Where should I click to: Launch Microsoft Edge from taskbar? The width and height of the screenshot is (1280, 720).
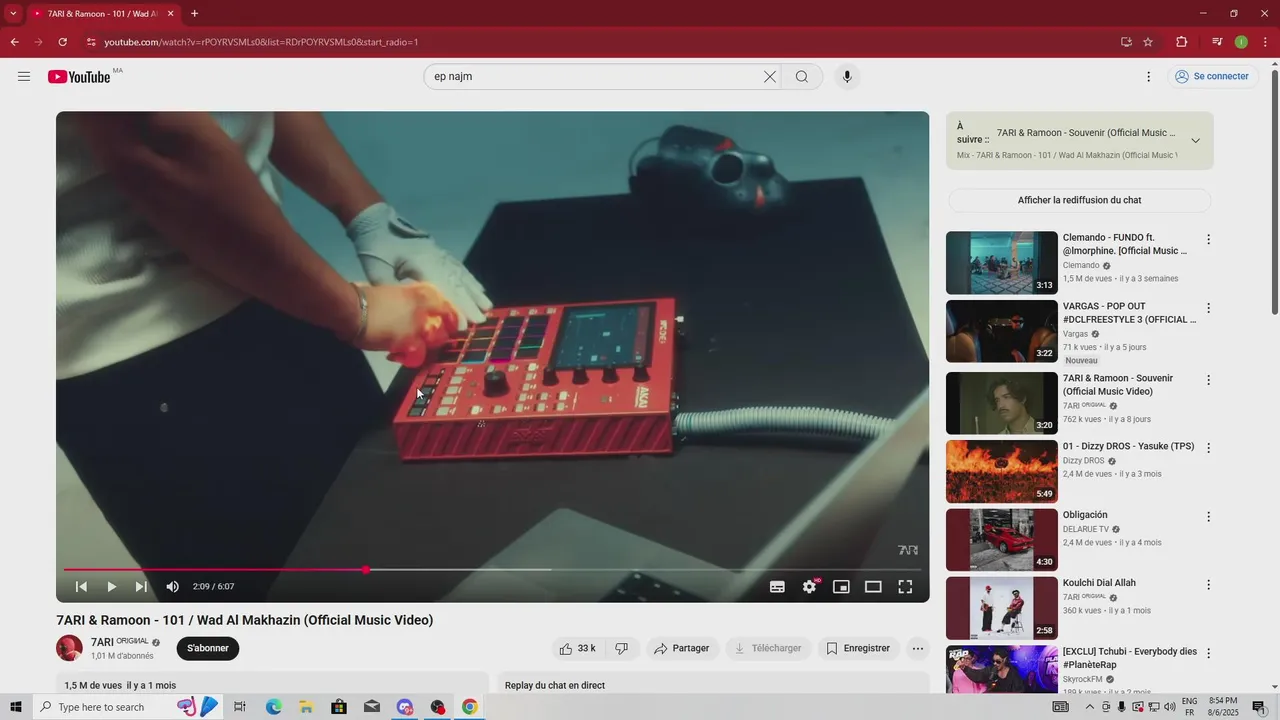coord(273,707)
